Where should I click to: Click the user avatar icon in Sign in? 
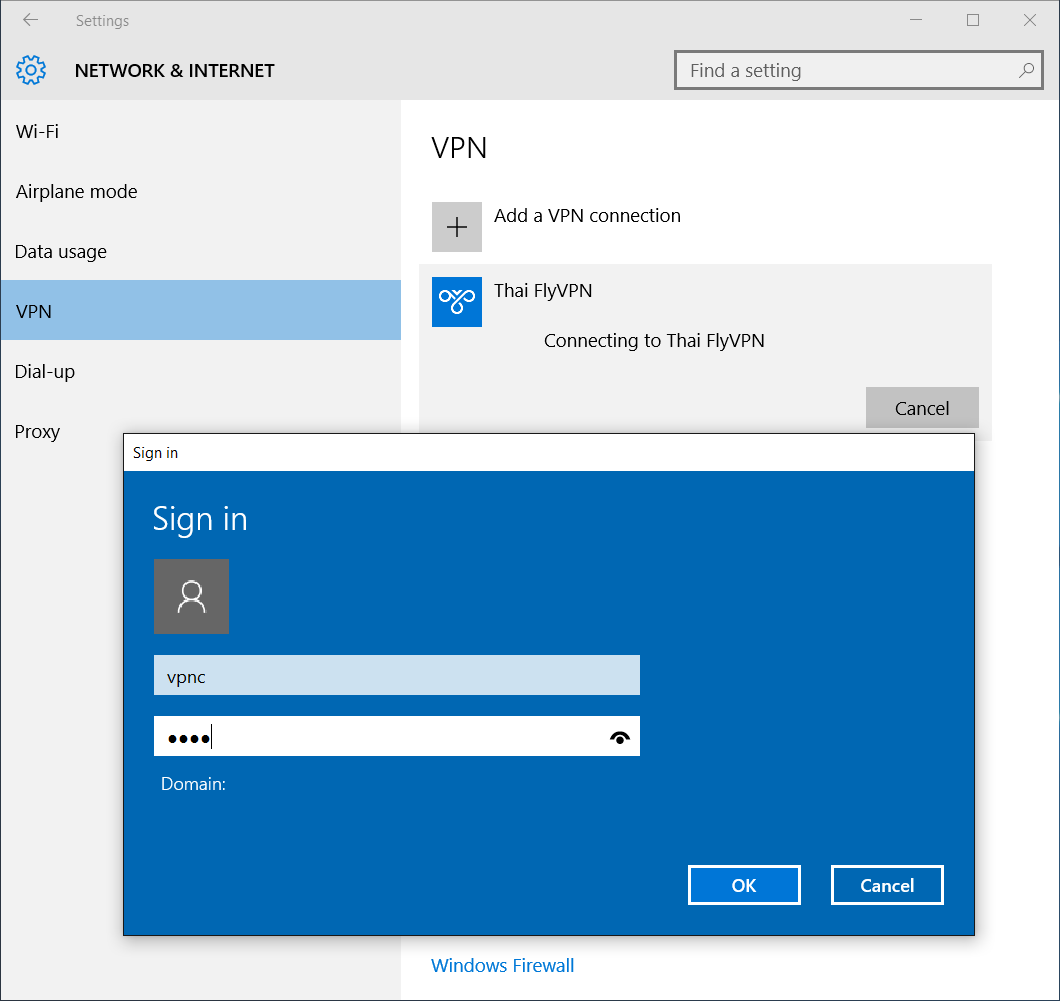(191, 596)
